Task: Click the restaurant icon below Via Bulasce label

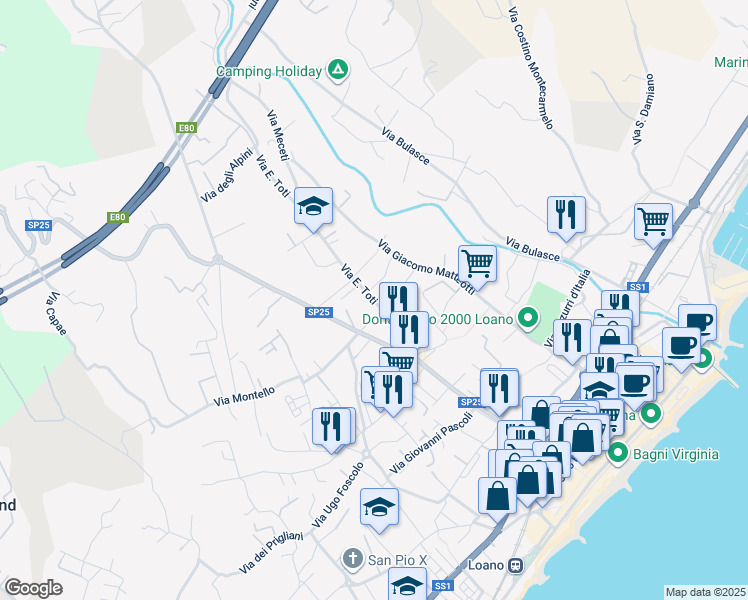Action: [x=566, y=215]
